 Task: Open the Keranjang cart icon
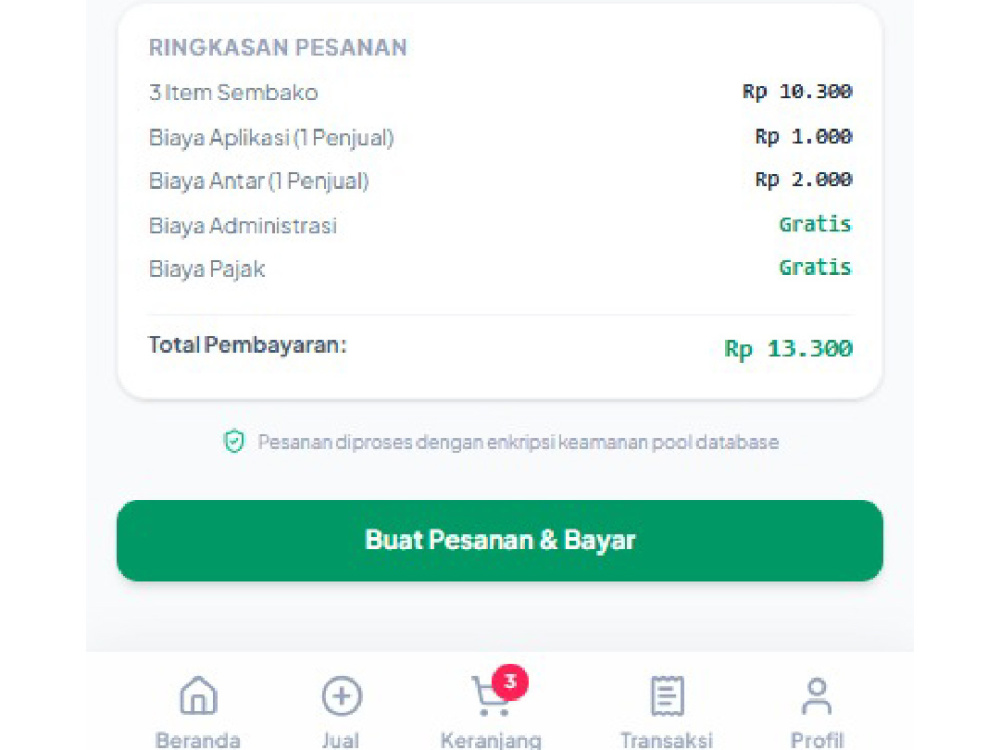point(490,696)
